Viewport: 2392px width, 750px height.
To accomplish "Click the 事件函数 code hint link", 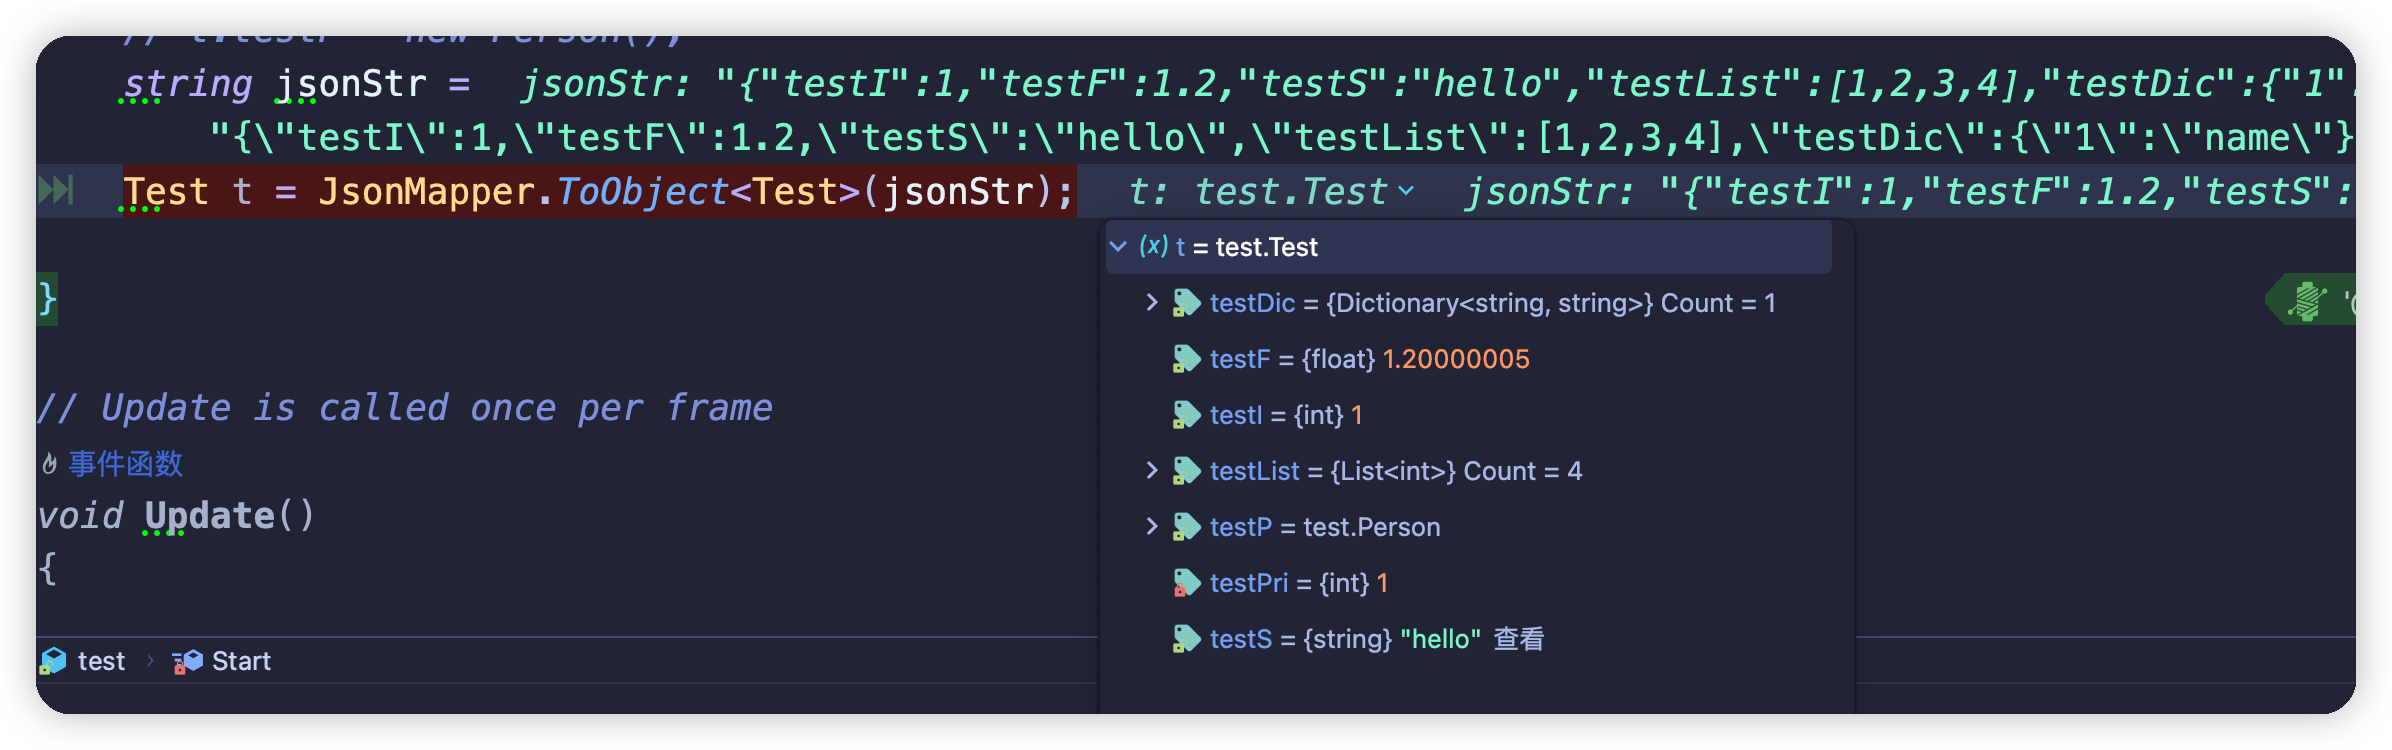I will pos(126,464).
